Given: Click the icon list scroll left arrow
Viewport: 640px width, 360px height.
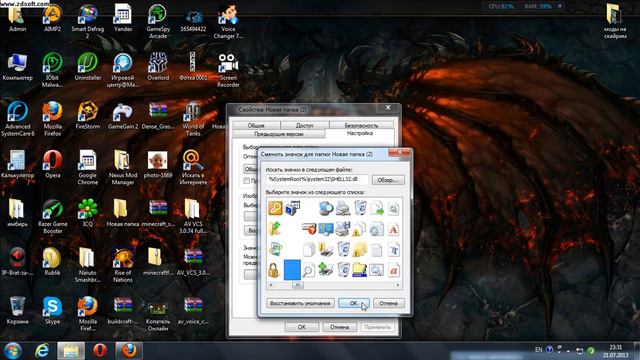Looking at the screenshot, I should tap(270, 285).
